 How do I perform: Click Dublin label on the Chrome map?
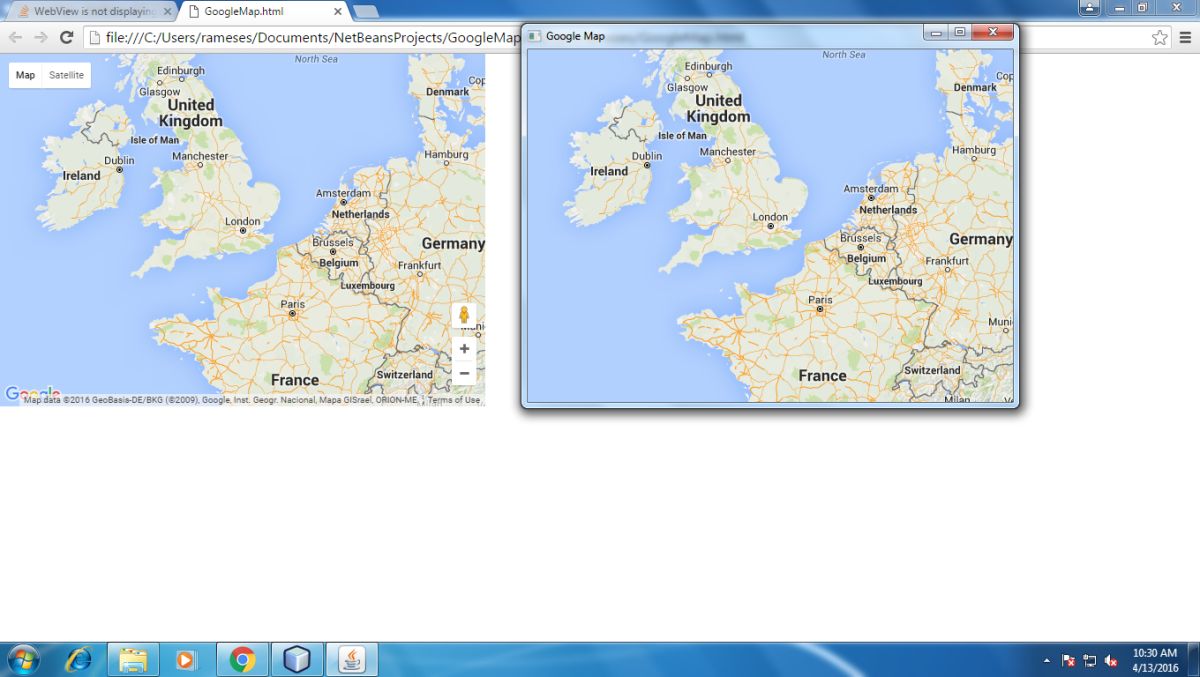coord(119,160)
